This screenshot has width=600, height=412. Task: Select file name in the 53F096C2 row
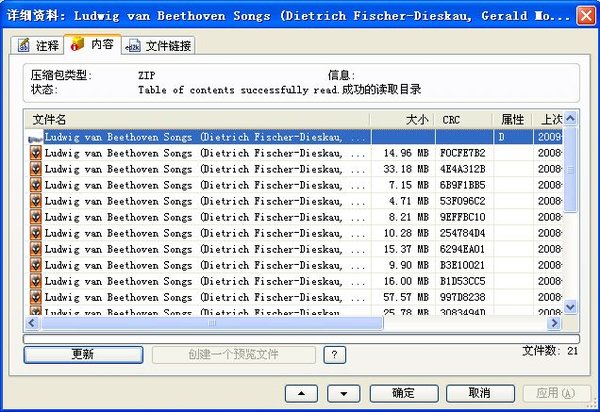pyautogui.click(x=205, y=202)
